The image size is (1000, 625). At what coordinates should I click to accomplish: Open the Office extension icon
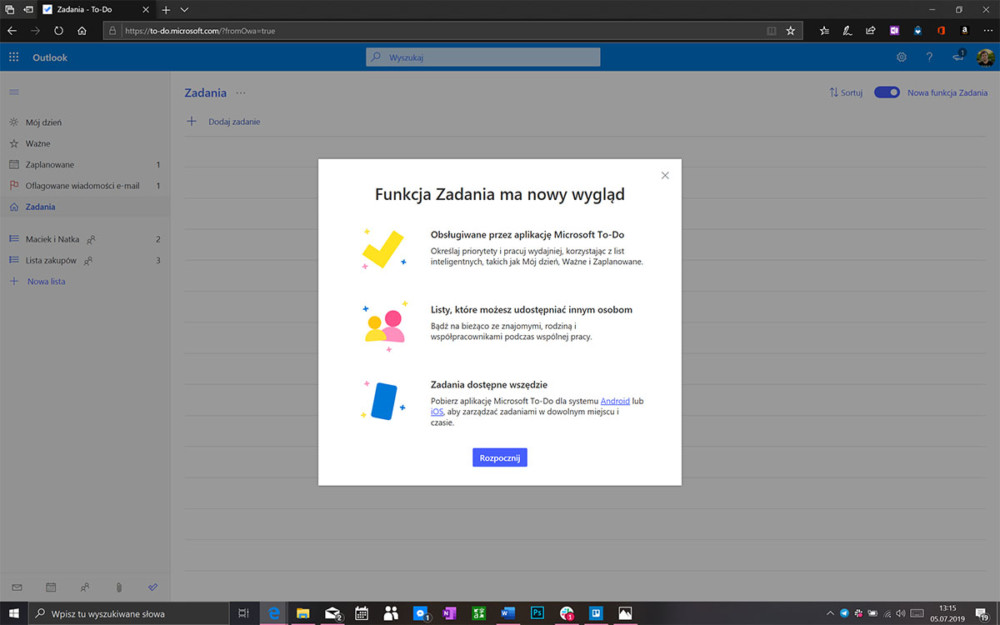click(x=941, y=31)
